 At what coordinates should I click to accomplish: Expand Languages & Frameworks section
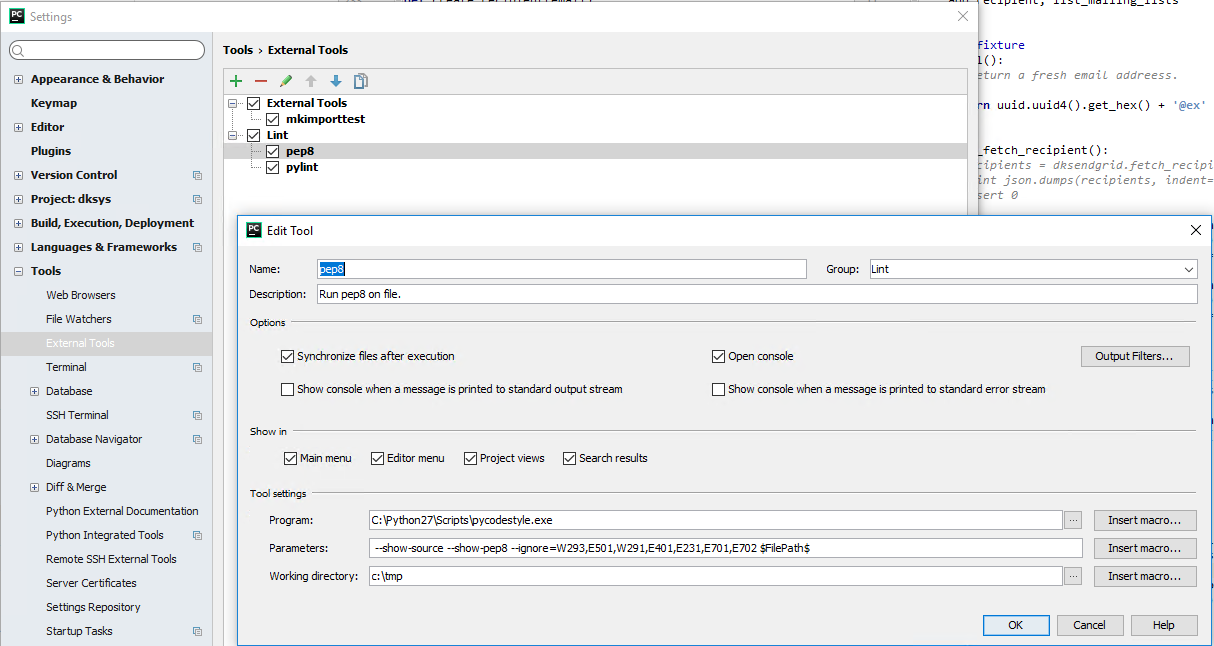[18, 247]
